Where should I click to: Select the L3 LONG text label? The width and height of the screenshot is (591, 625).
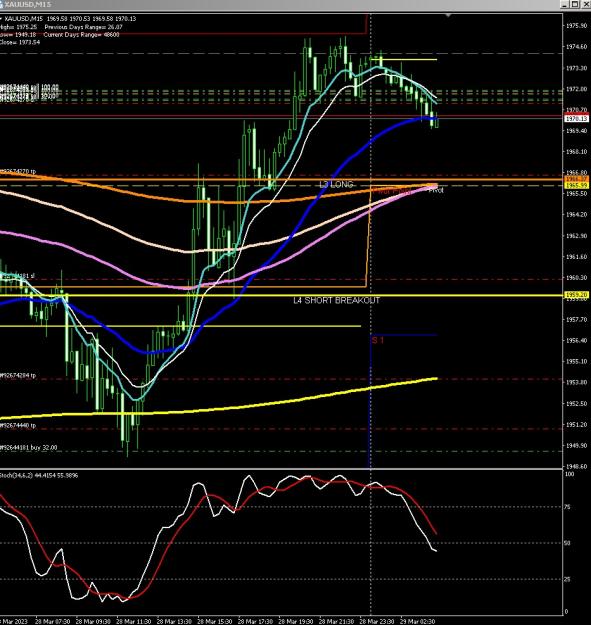click(x=336, y=184)
